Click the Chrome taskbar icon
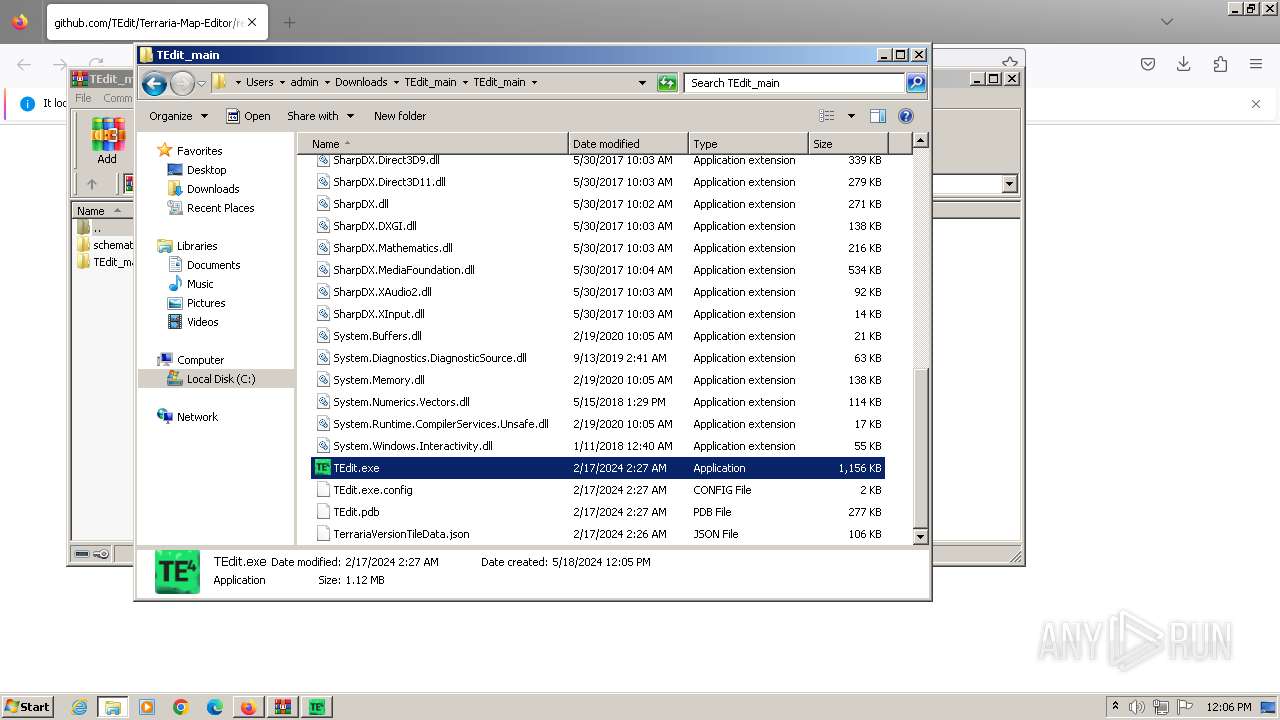The image size is (1280, 720). [x=181, y=707]
